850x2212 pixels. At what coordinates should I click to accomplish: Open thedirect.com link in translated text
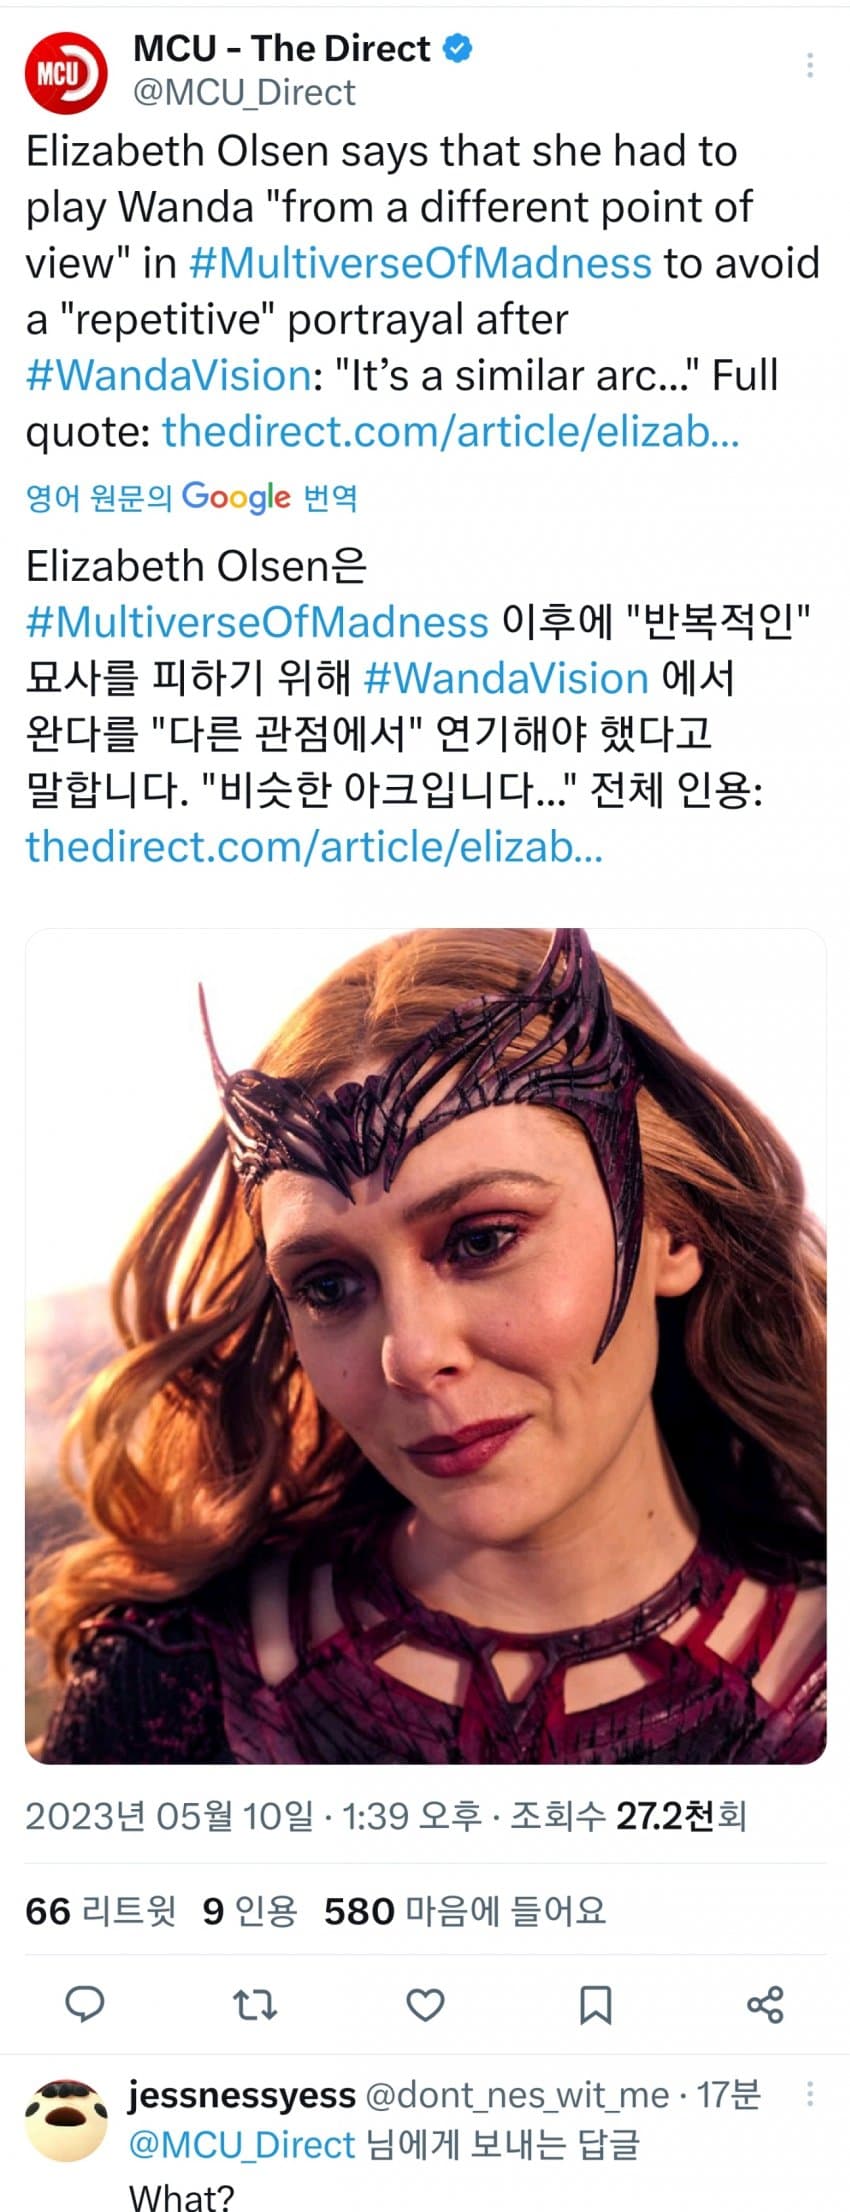[x=314, y=846]
